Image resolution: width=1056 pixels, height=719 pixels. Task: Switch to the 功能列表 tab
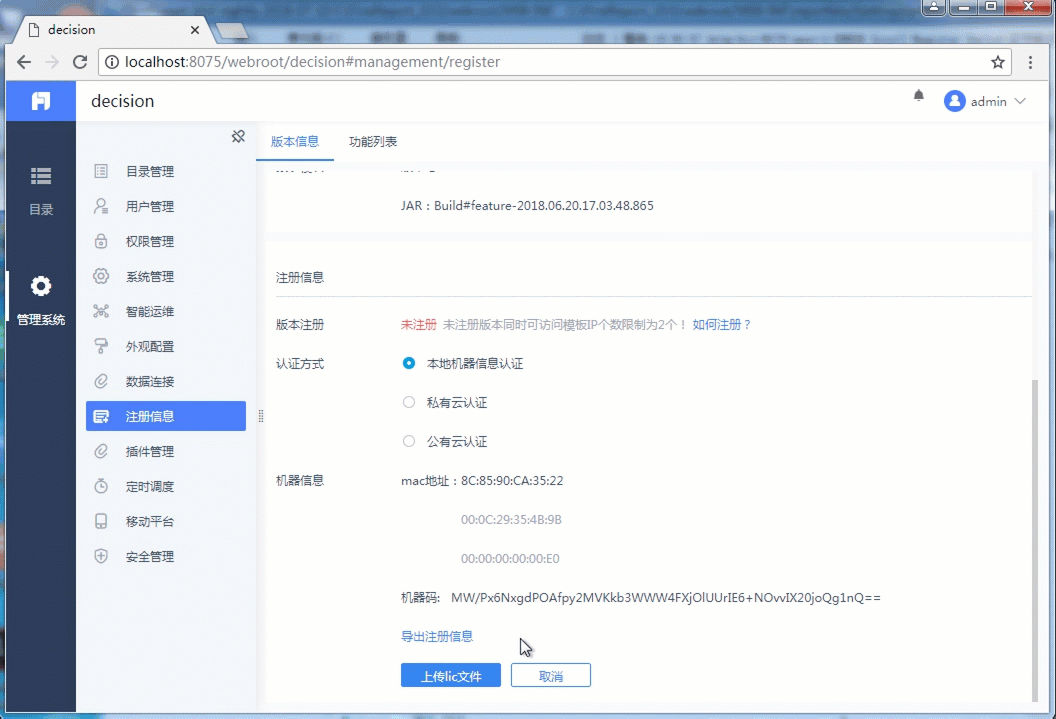point(372,141)
